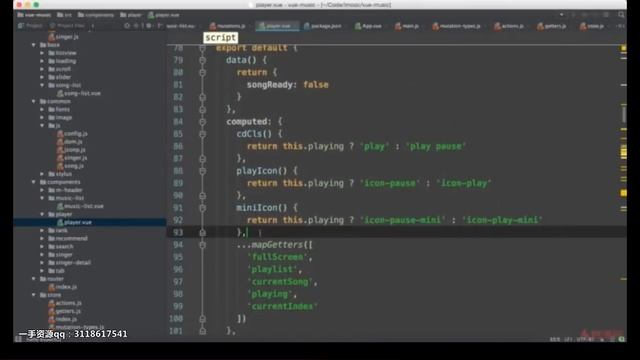Place cursor on 'songReady: false' line
Viewport: 640px width, 360px height.
287,85
